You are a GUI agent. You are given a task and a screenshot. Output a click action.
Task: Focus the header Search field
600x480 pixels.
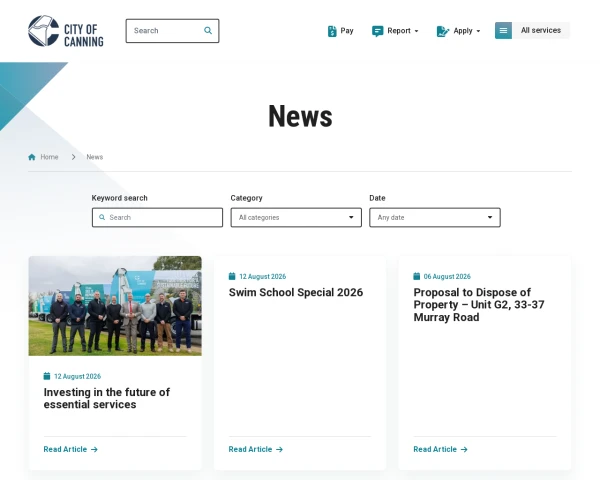[x=172, y=31]
